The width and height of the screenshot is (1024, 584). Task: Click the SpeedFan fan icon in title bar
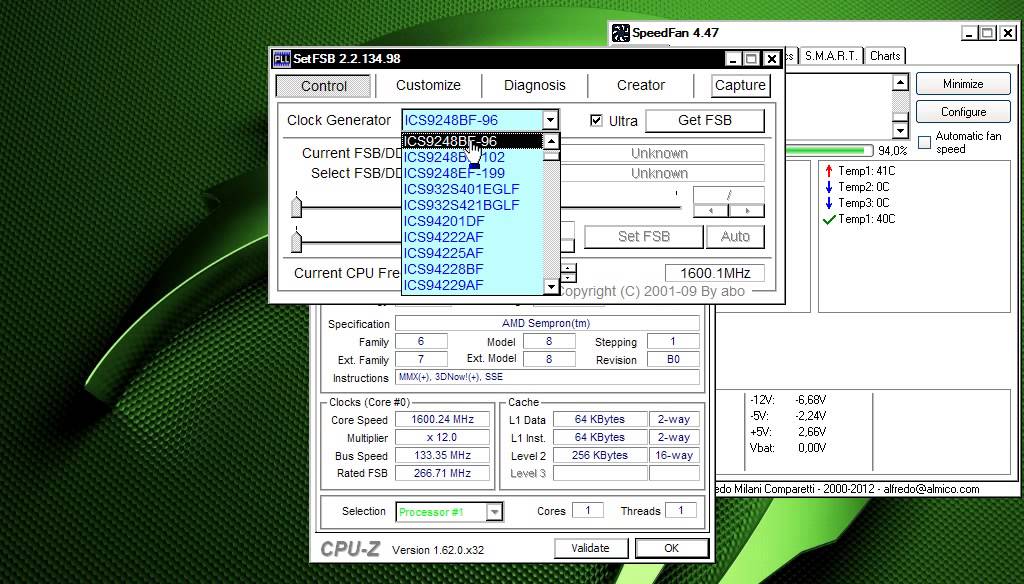(620, 33)
